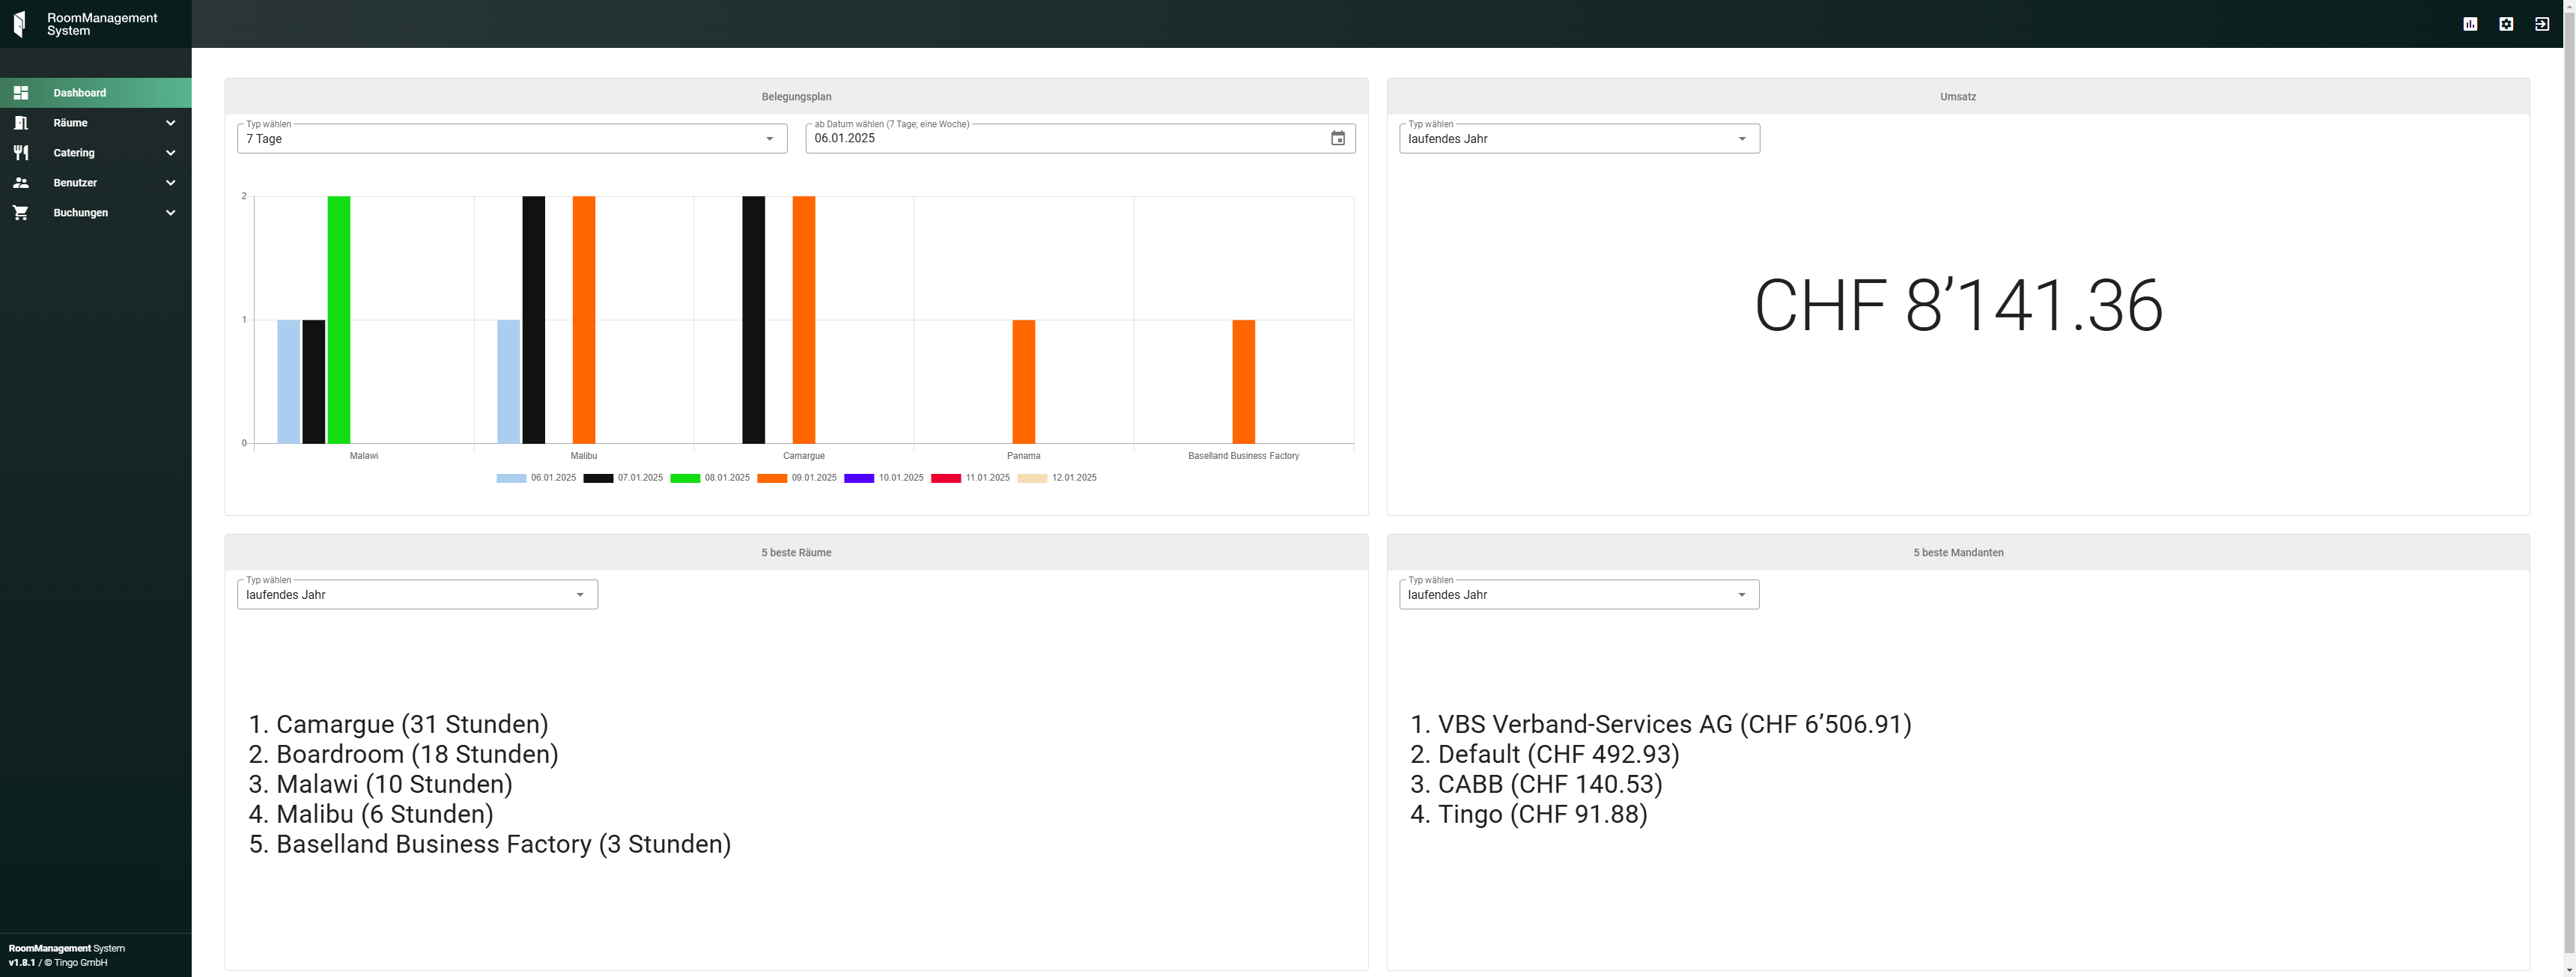The width and height of the screenshot is (2576, 977).
Task: Open 5 beste Räume period dropdown
Action: pyautogui.click(x=417, y=595)
